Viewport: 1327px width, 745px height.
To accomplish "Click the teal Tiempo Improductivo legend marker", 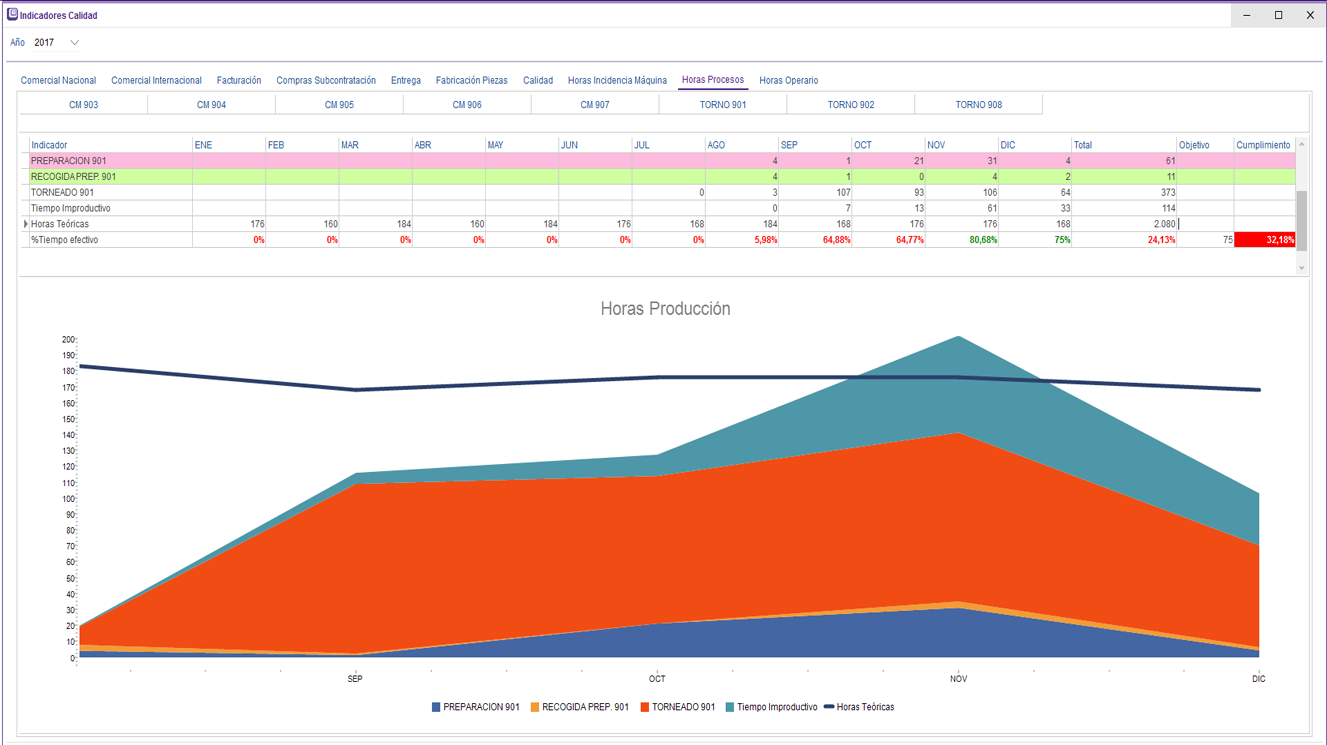I will tap(730, 707).
